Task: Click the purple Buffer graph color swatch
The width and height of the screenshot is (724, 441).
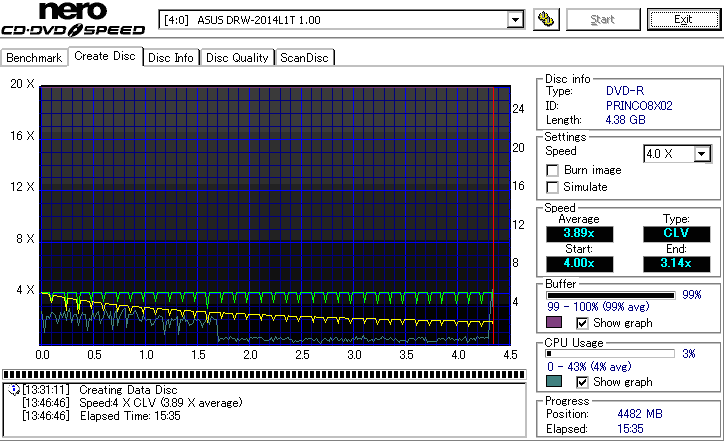Action: click(554, 322)
